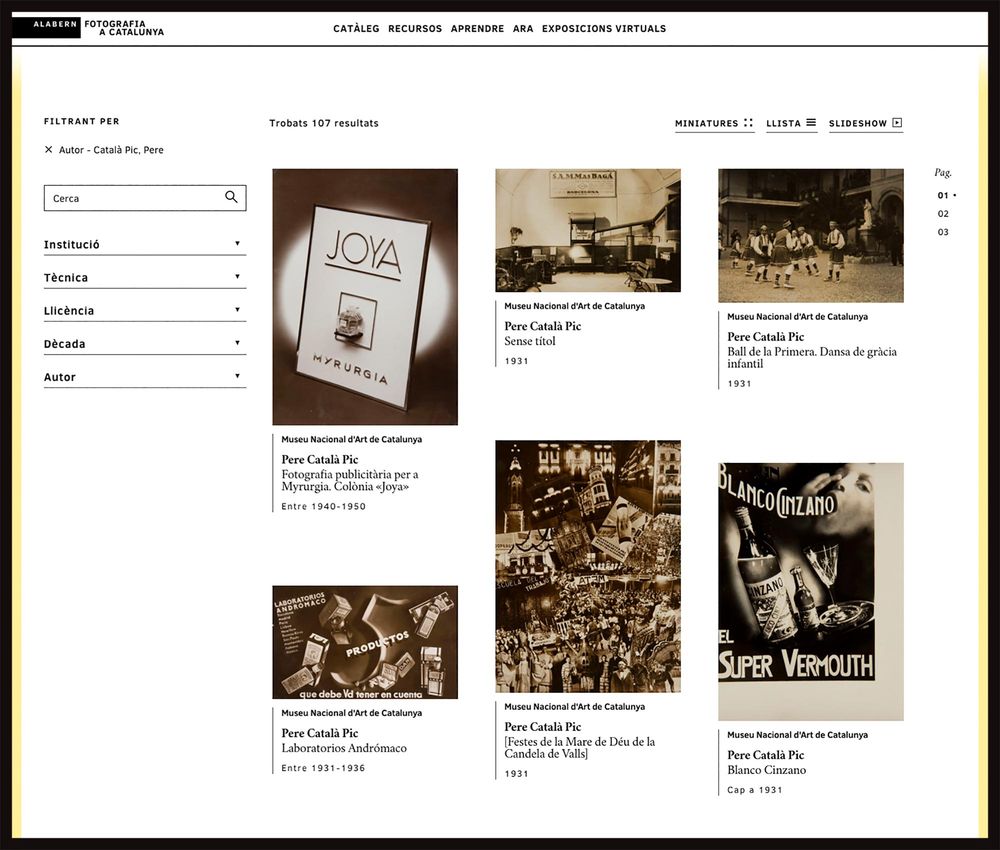1000x850 pixels.
Task: Remove the Autor Català Pic filter
Action: pyautogui.click(x=48, y=149)
